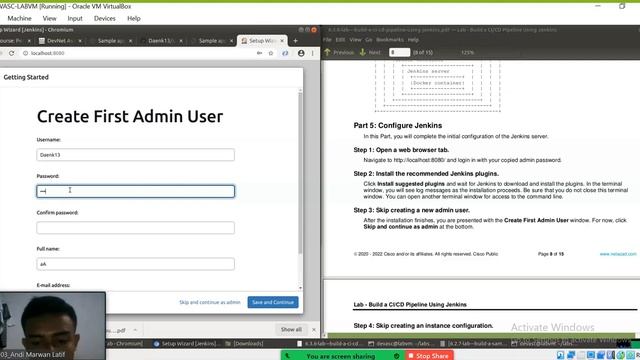The height and width of the screenshot is (360, 640).
Task: Open the Chromium three-dot menu
Action: click(313, 53)
